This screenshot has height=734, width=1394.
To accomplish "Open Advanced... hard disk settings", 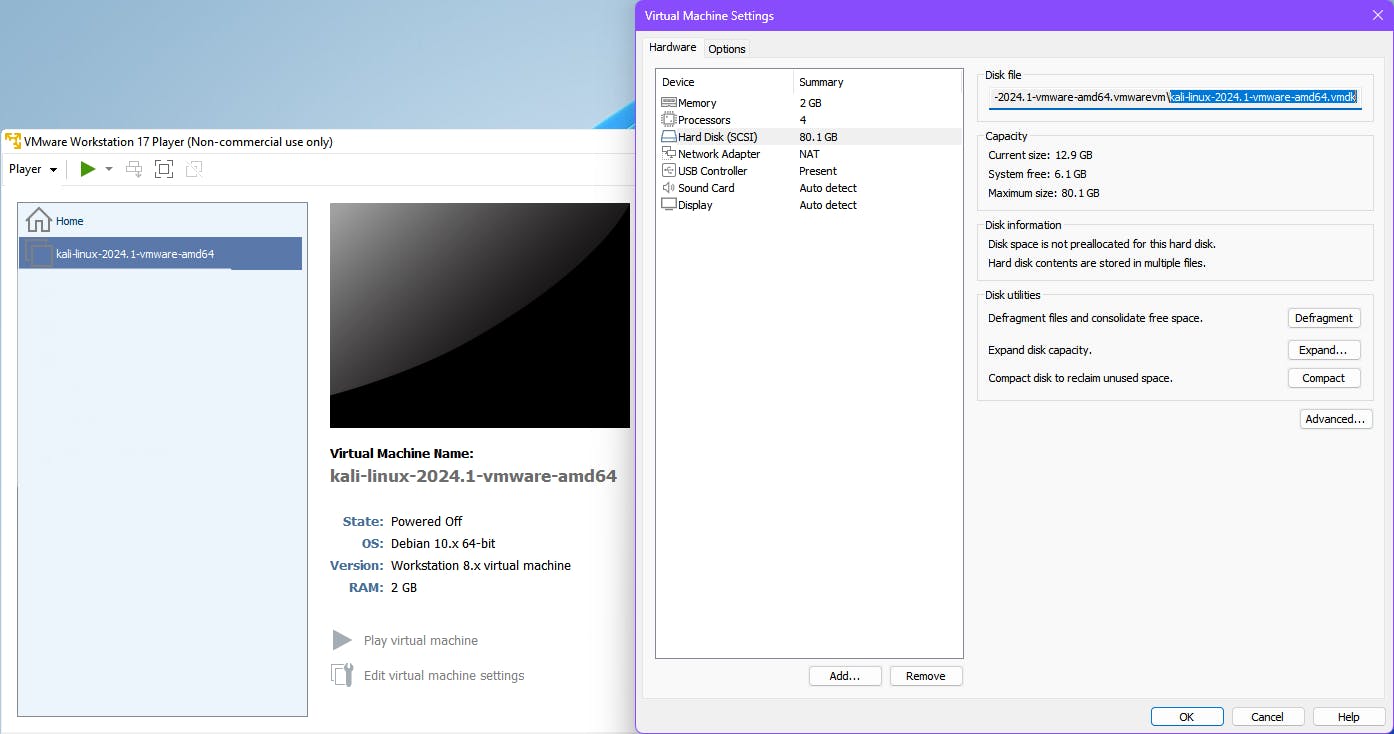I will tap(1336, 419).
